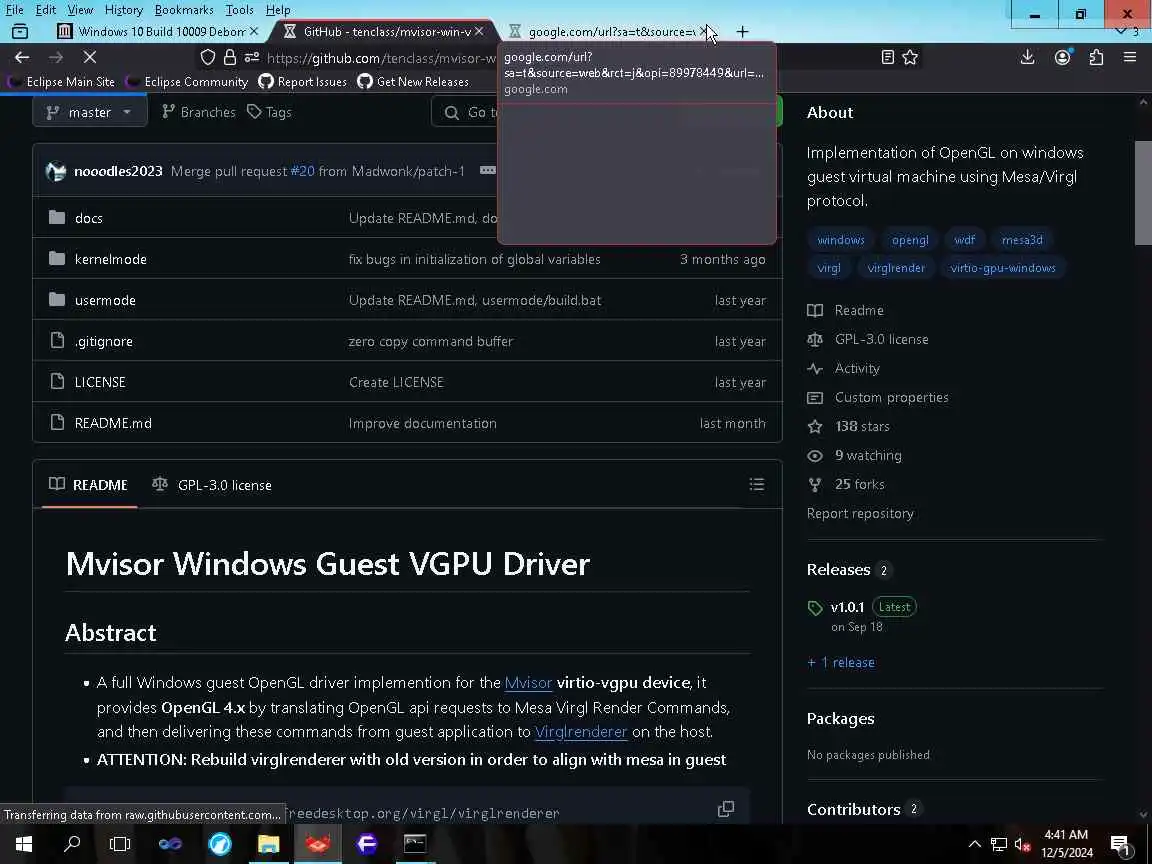This screenshot has width=1152, height=864.
Task: Open Reader View icon
Action: pyautogui.click(x=888, y=57)
